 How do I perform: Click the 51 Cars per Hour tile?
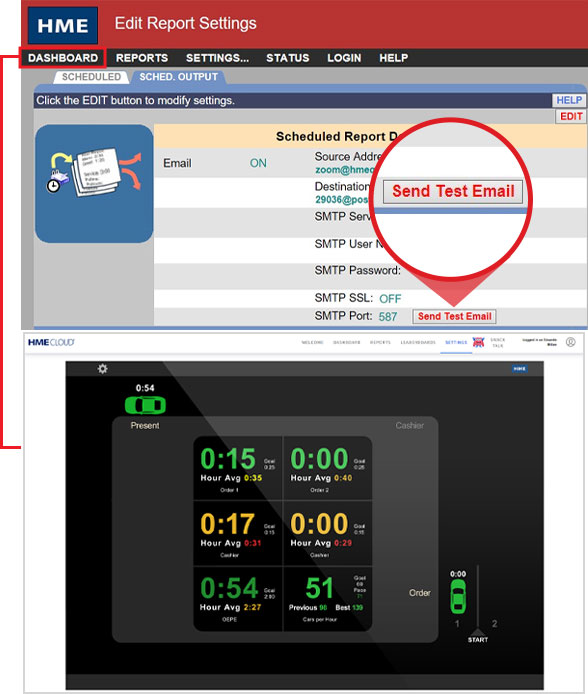point(327,599)
